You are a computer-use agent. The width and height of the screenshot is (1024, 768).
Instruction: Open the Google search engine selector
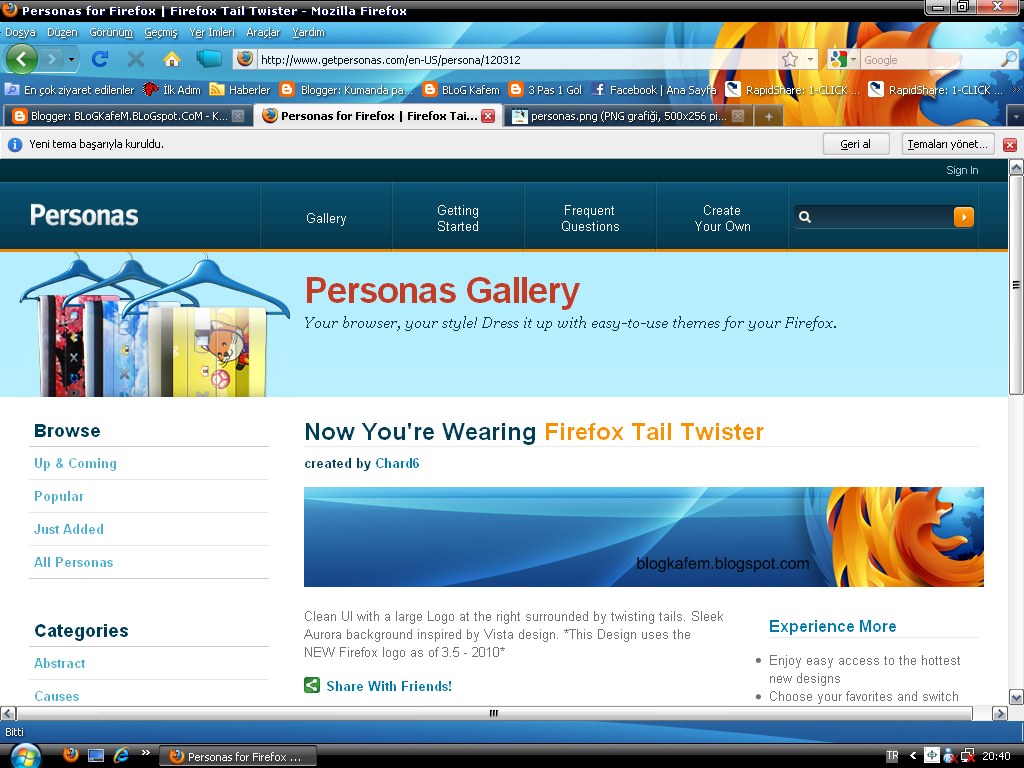843,59
